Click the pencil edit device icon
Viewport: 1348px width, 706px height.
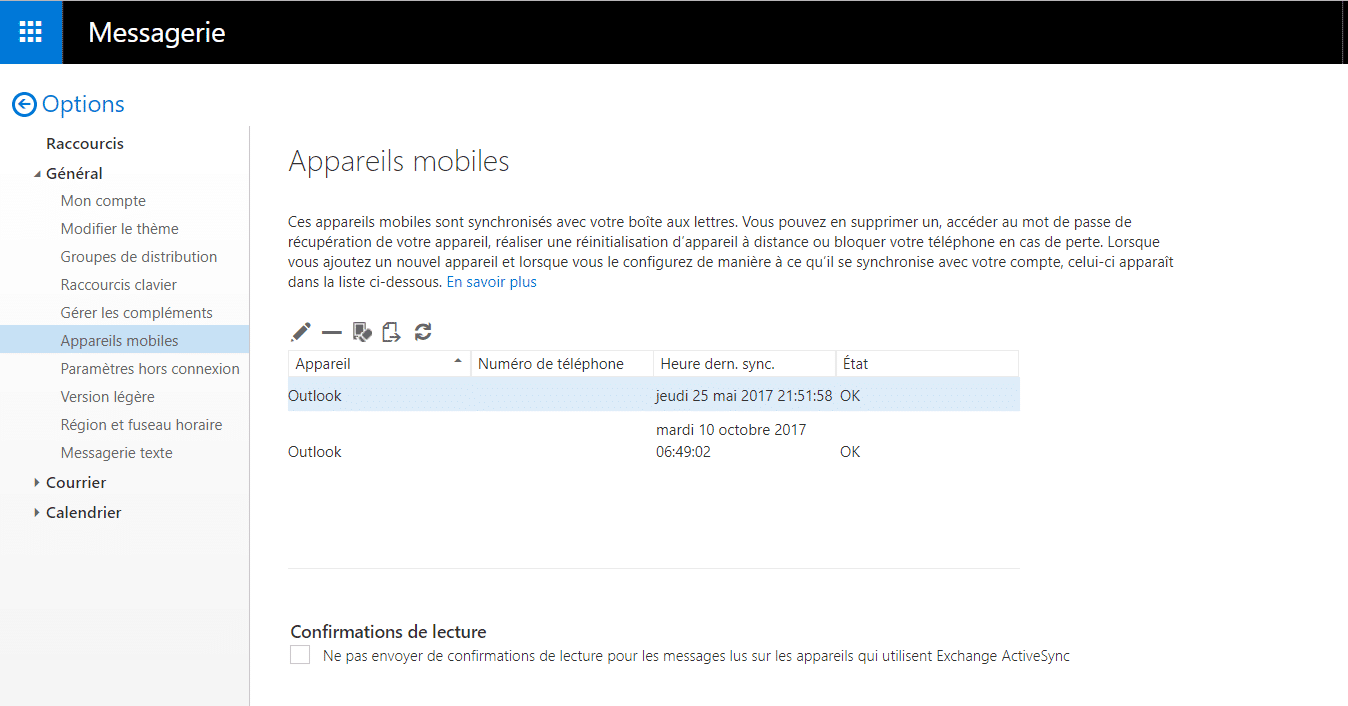301,332
